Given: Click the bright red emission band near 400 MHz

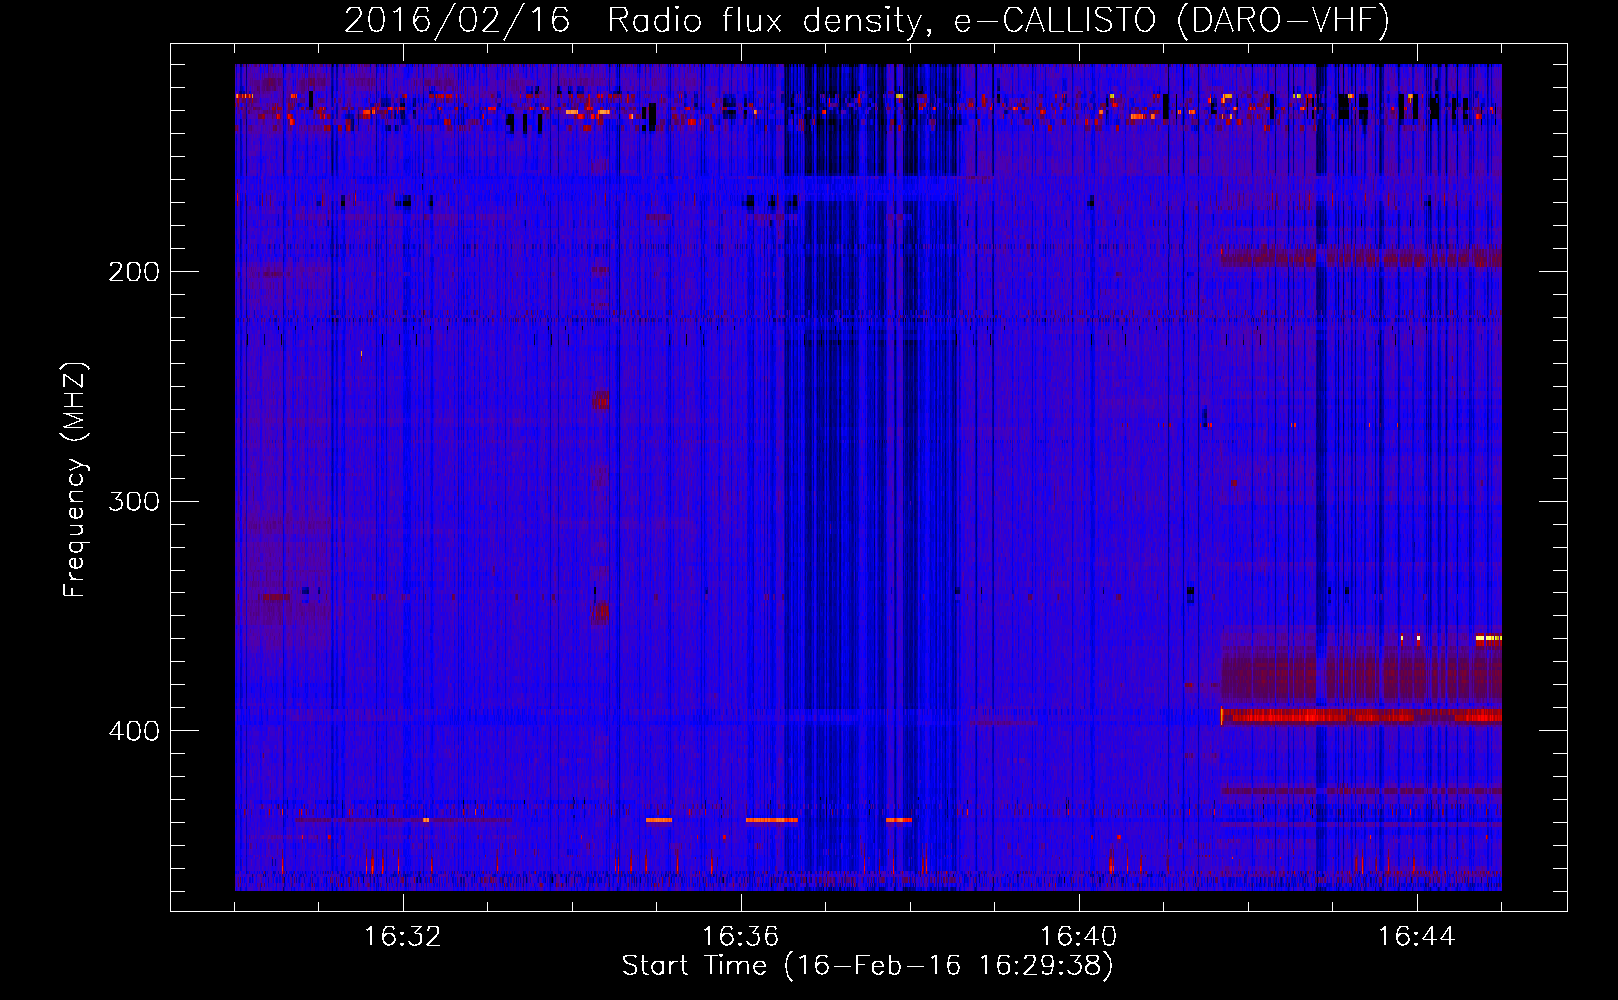Looking at the screenshot, I should [1361, 716].
